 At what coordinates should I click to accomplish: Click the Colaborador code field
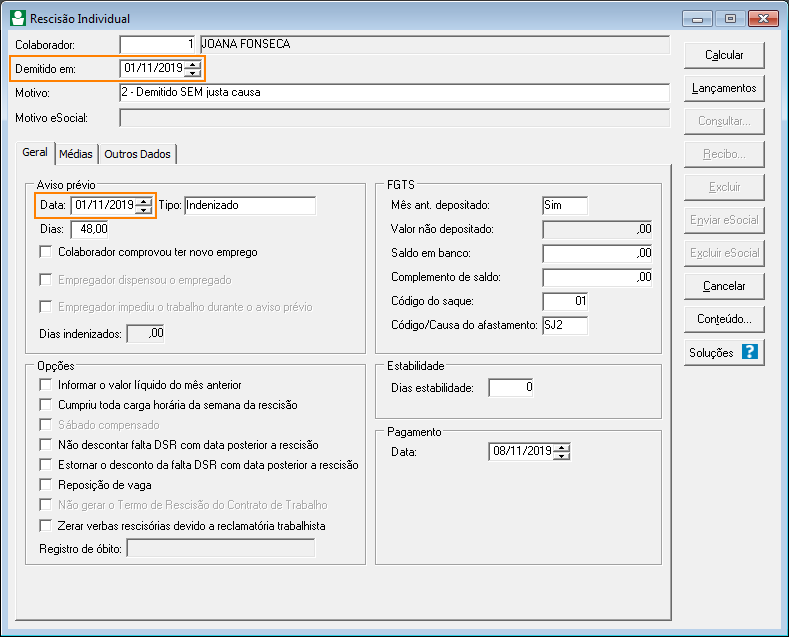tap(157, 44)
